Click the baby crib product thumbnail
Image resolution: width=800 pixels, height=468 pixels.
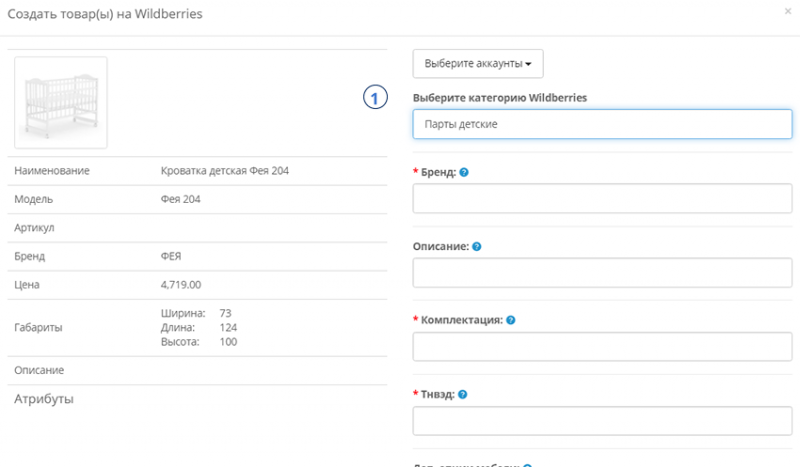point(61,102)
